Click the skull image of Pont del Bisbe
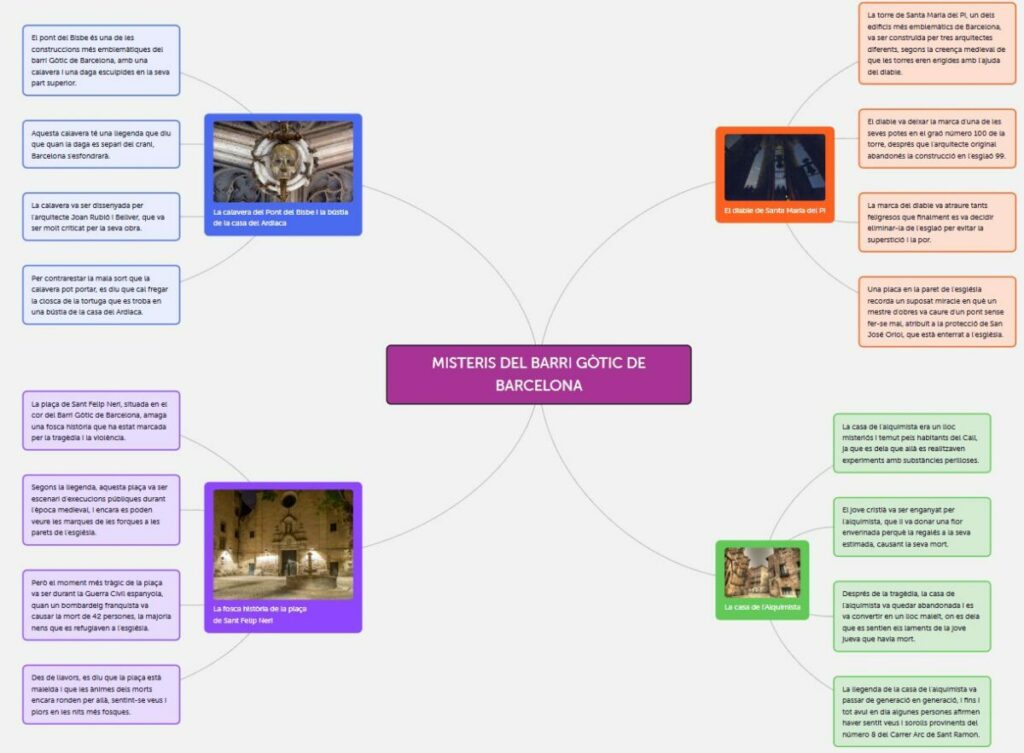 click(x=282, y=161)
